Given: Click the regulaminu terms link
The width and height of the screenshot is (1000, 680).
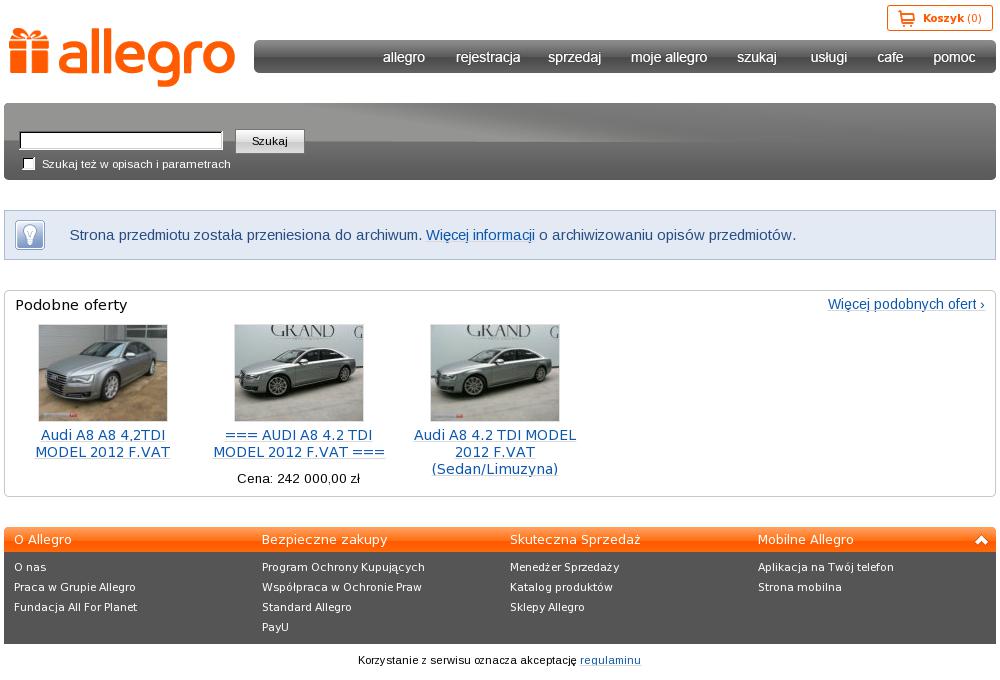Looking at the screenshot, I should (x=610, y=660).
